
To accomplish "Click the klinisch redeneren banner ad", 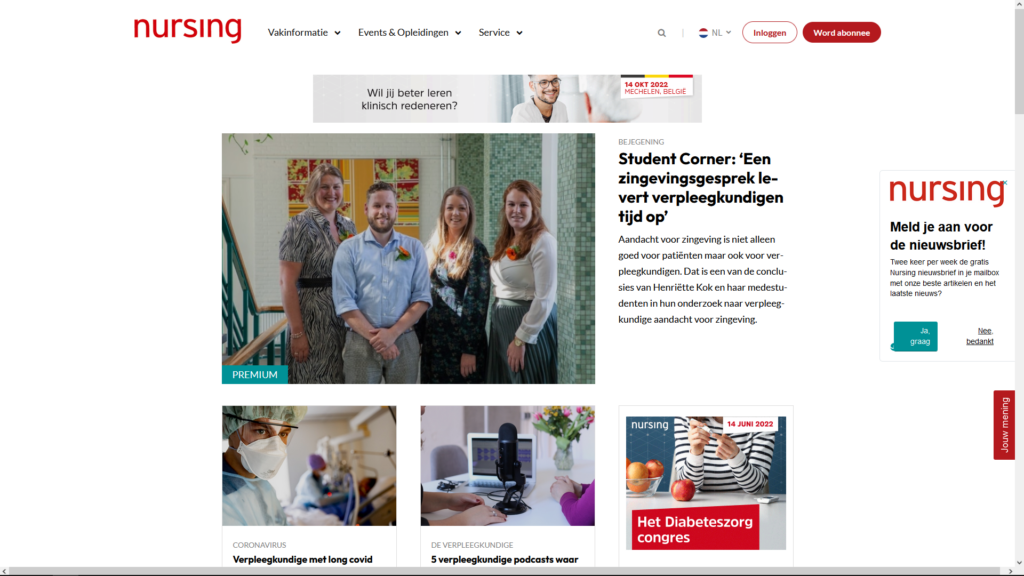I will pyautogui.click(x=507, y=99).
